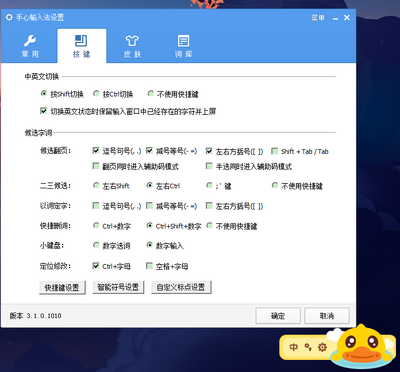This screenshot has width=400, height=372.
Task: Click punctuation icon on duck toolbar
Action: tap(308, 347)
